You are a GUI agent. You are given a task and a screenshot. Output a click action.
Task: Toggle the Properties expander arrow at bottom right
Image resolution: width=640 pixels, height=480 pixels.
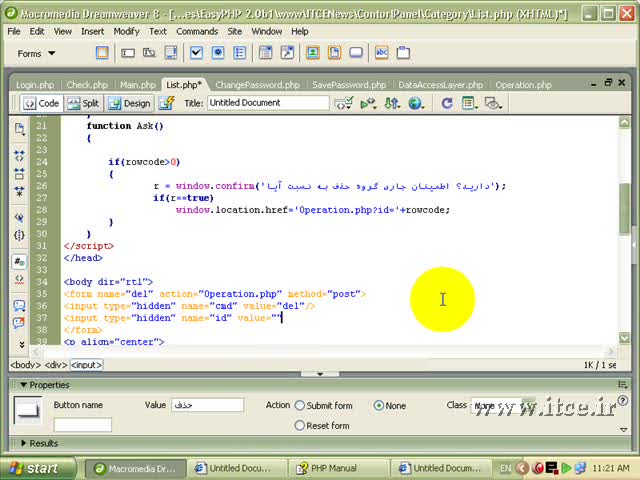tap(623, 429)
